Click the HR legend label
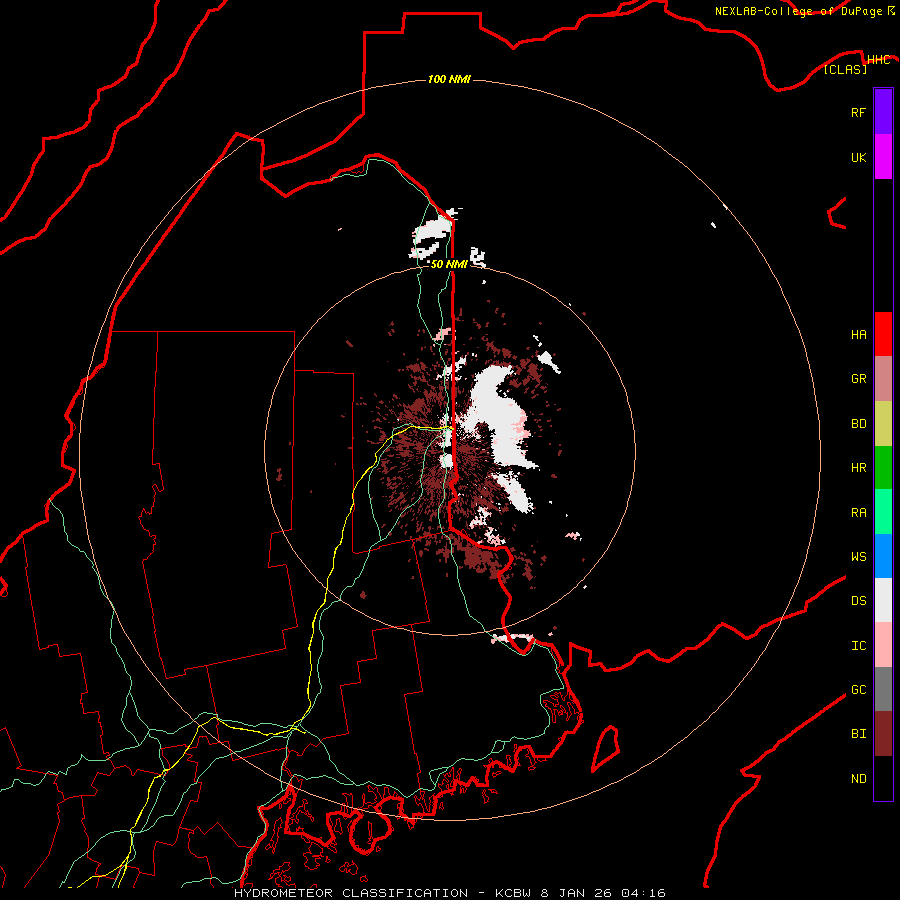The height and width of the screenshot is (900, 900). 858,468
